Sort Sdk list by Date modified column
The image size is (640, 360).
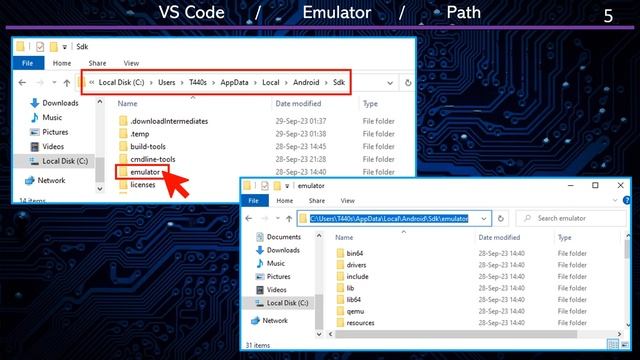tap(298, 103)
